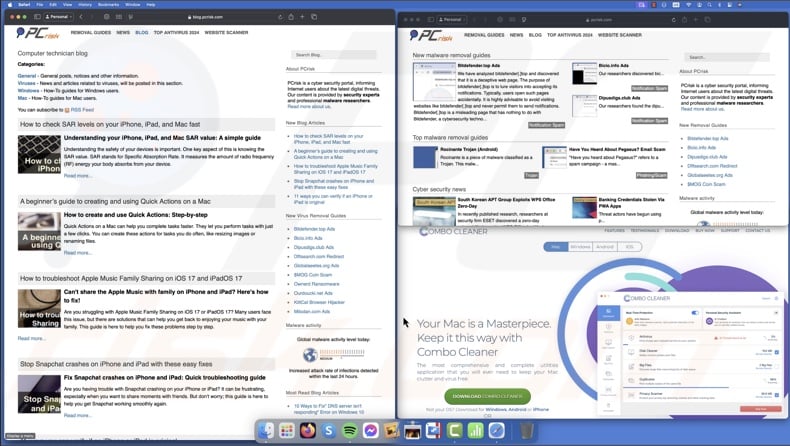Click the pcrisk.com address bar in right window

599,20
